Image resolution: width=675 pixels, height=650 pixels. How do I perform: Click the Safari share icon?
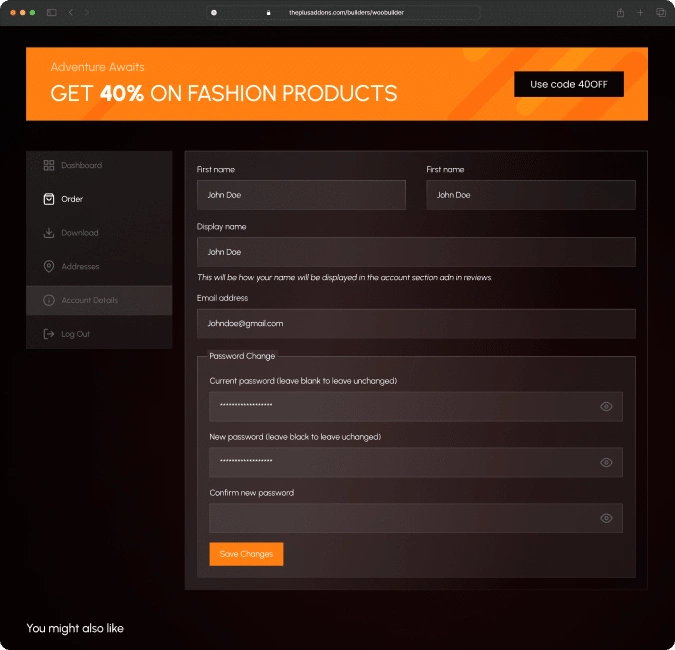tap(620, 12)
